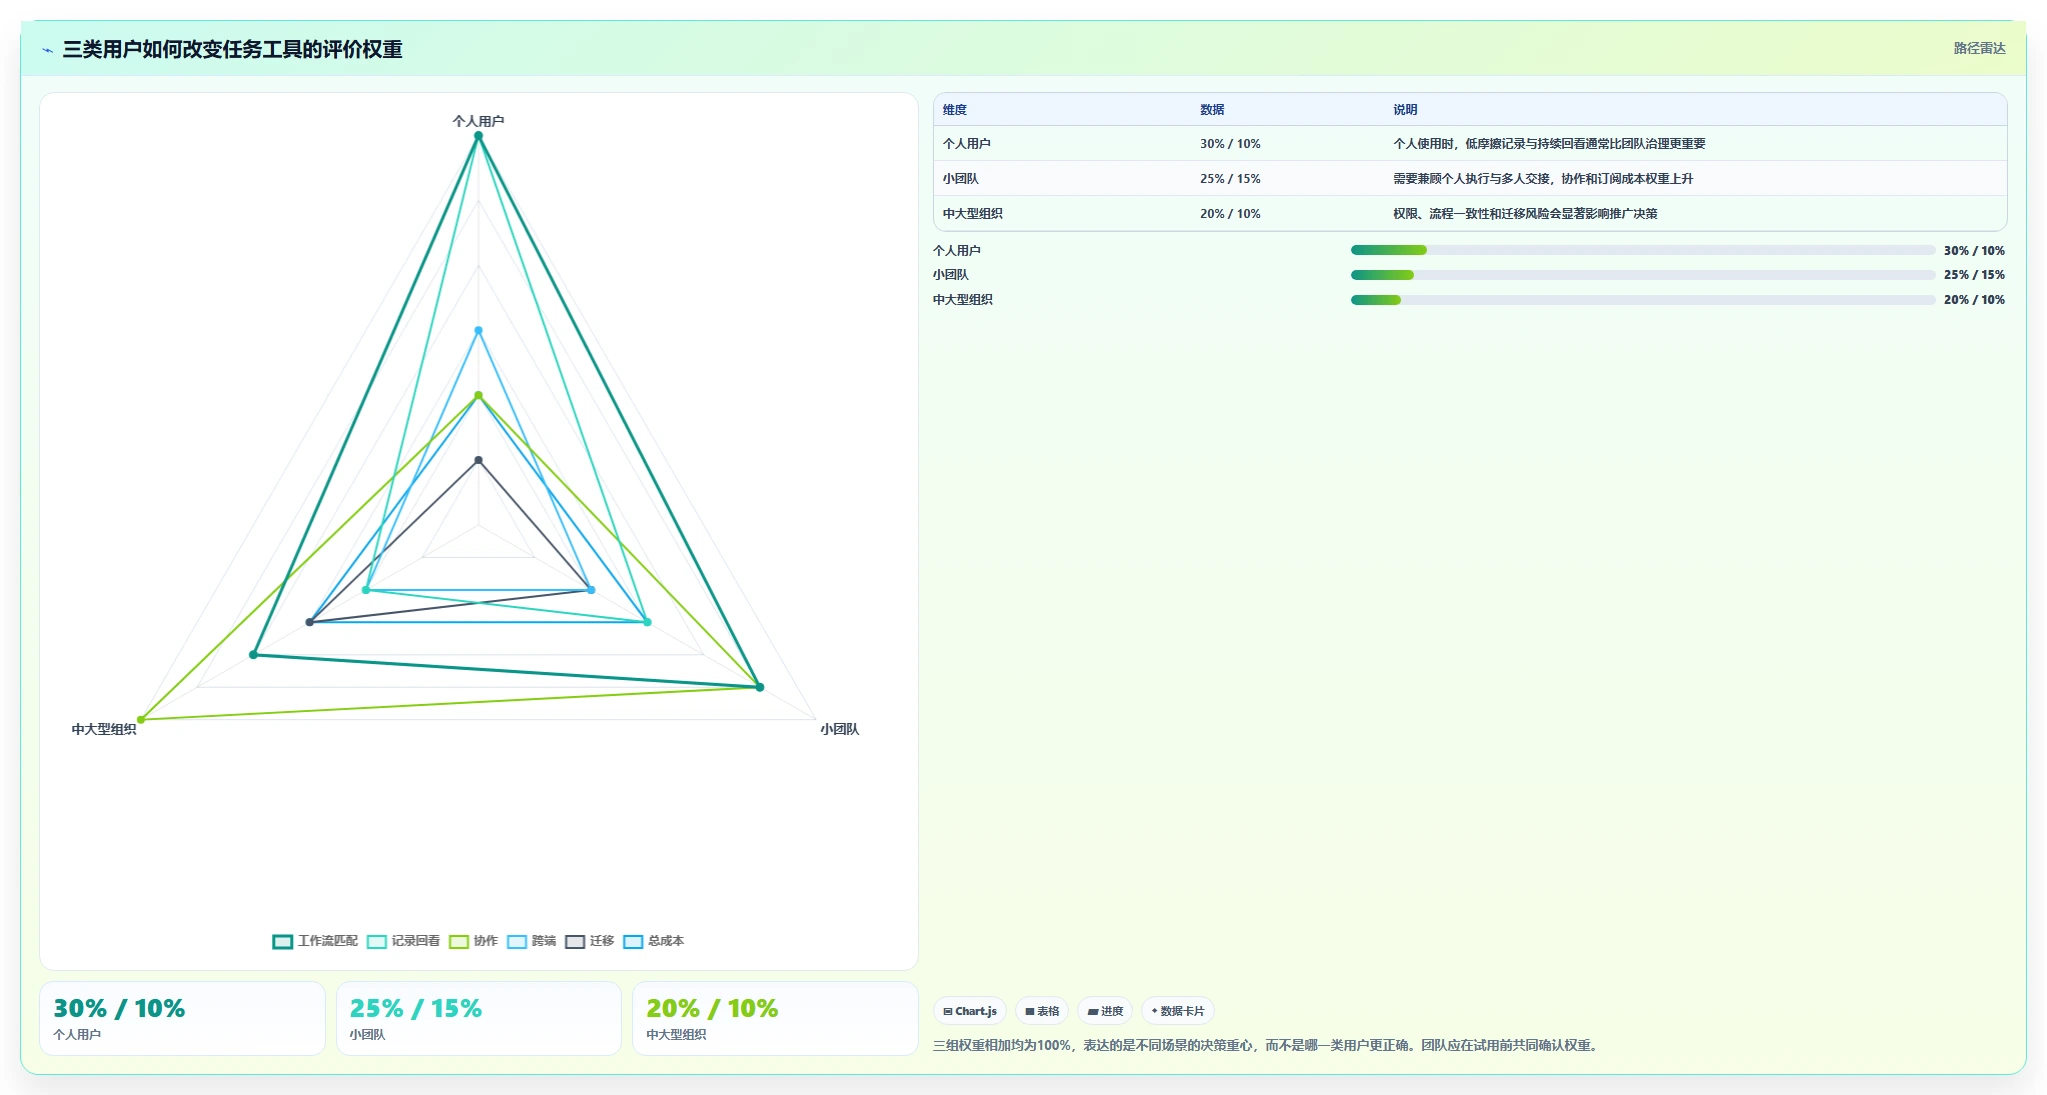
Task: Click the 路径雷达 label in header
Action: click(x=1979, y=48)
